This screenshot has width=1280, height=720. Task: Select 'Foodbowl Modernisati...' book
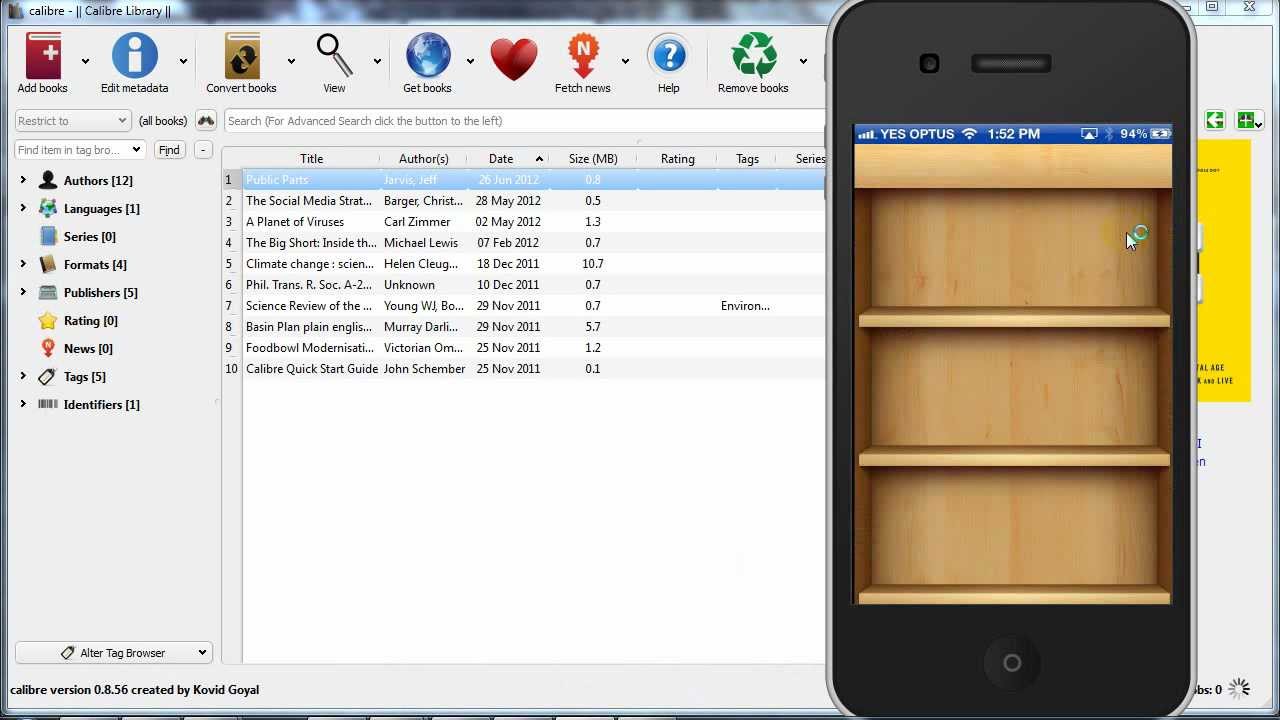click(310, 348)
